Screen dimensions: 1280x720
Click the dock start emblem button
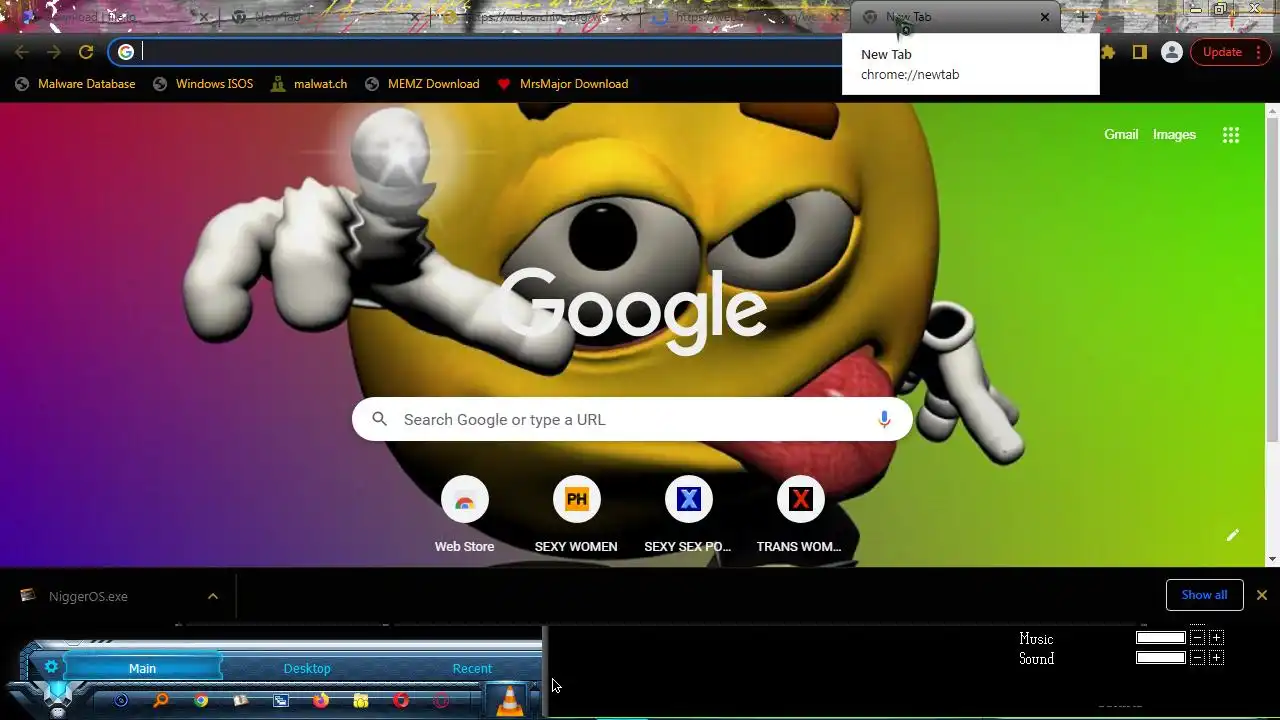tap(58, 696)
